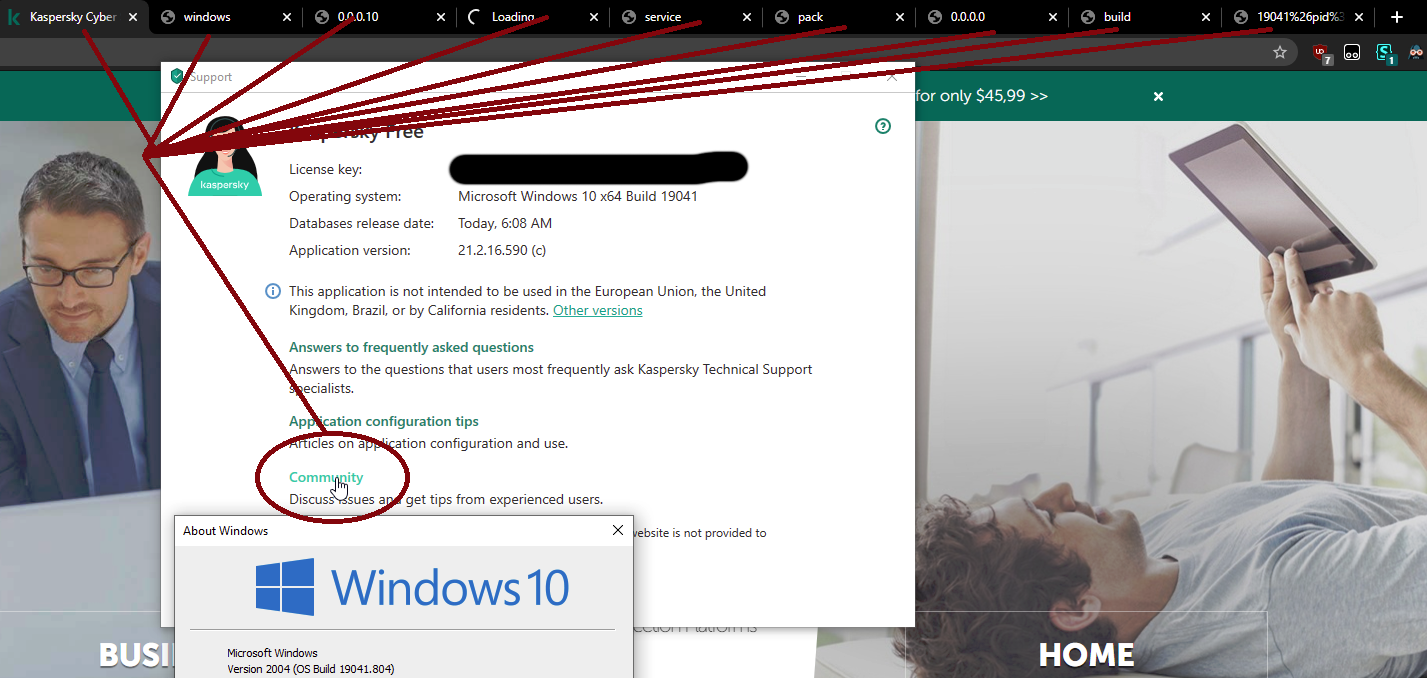Click the Windows 10 logo in About Windows
This screenshot has width=1427, height=678.
[x=412, y=586]
